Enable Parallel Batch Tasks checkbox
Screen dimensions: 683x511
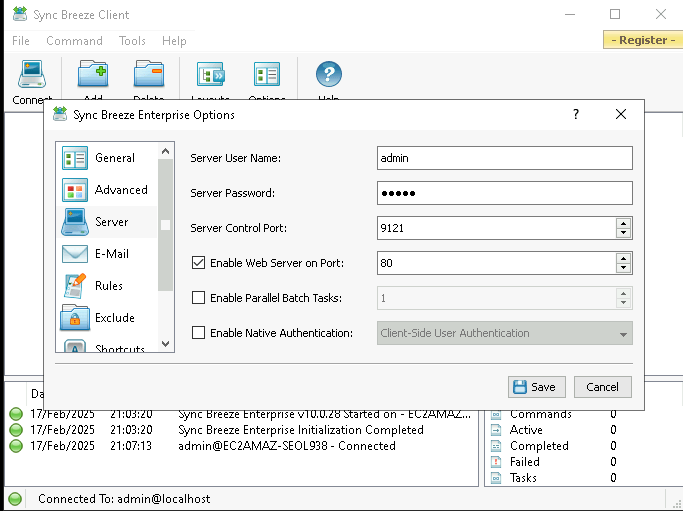[x=198, y=298]
